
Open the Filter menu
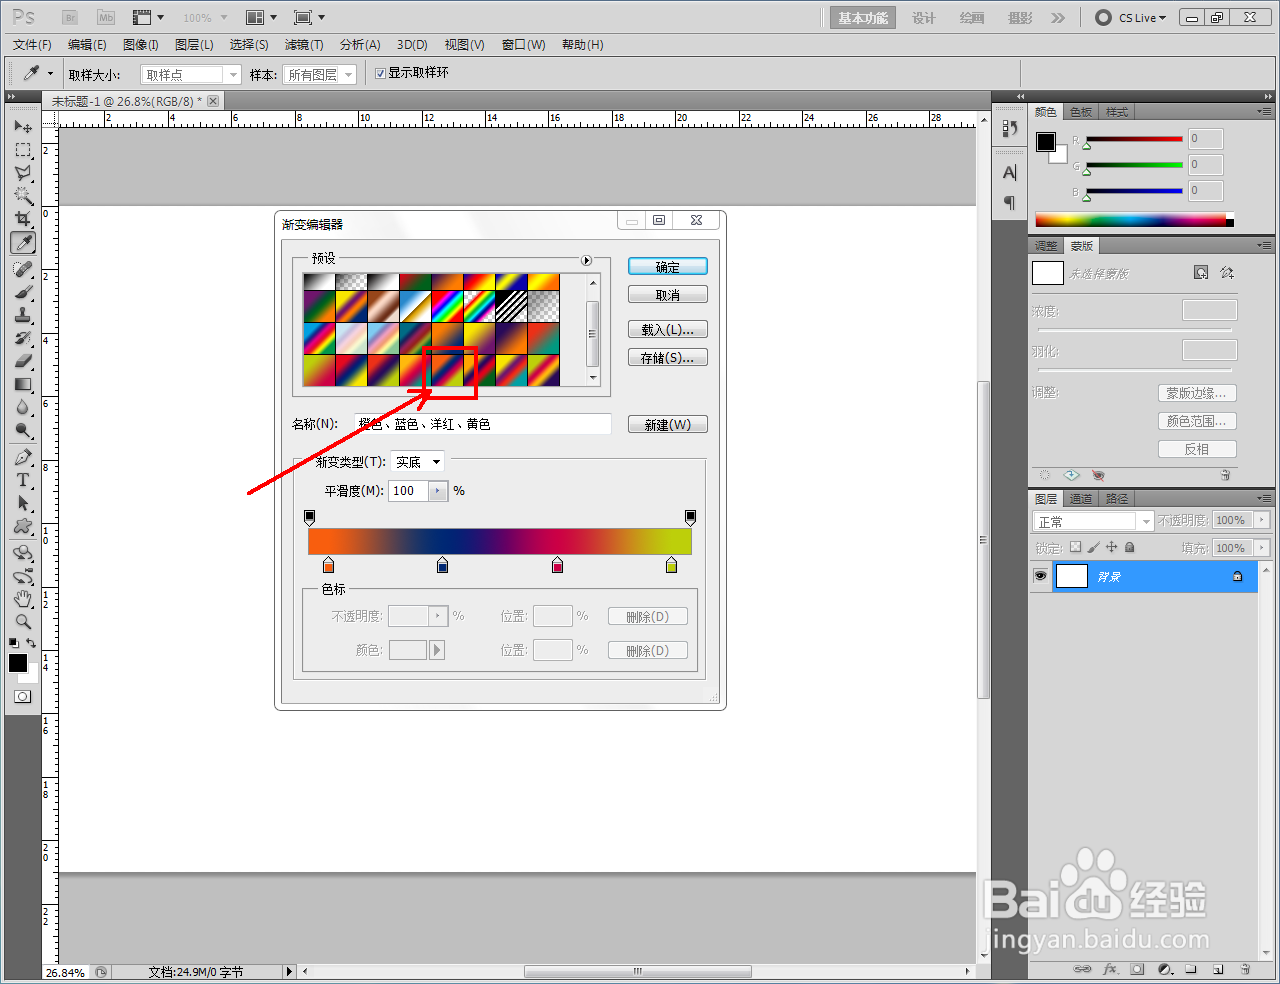(x=304, y=45)
